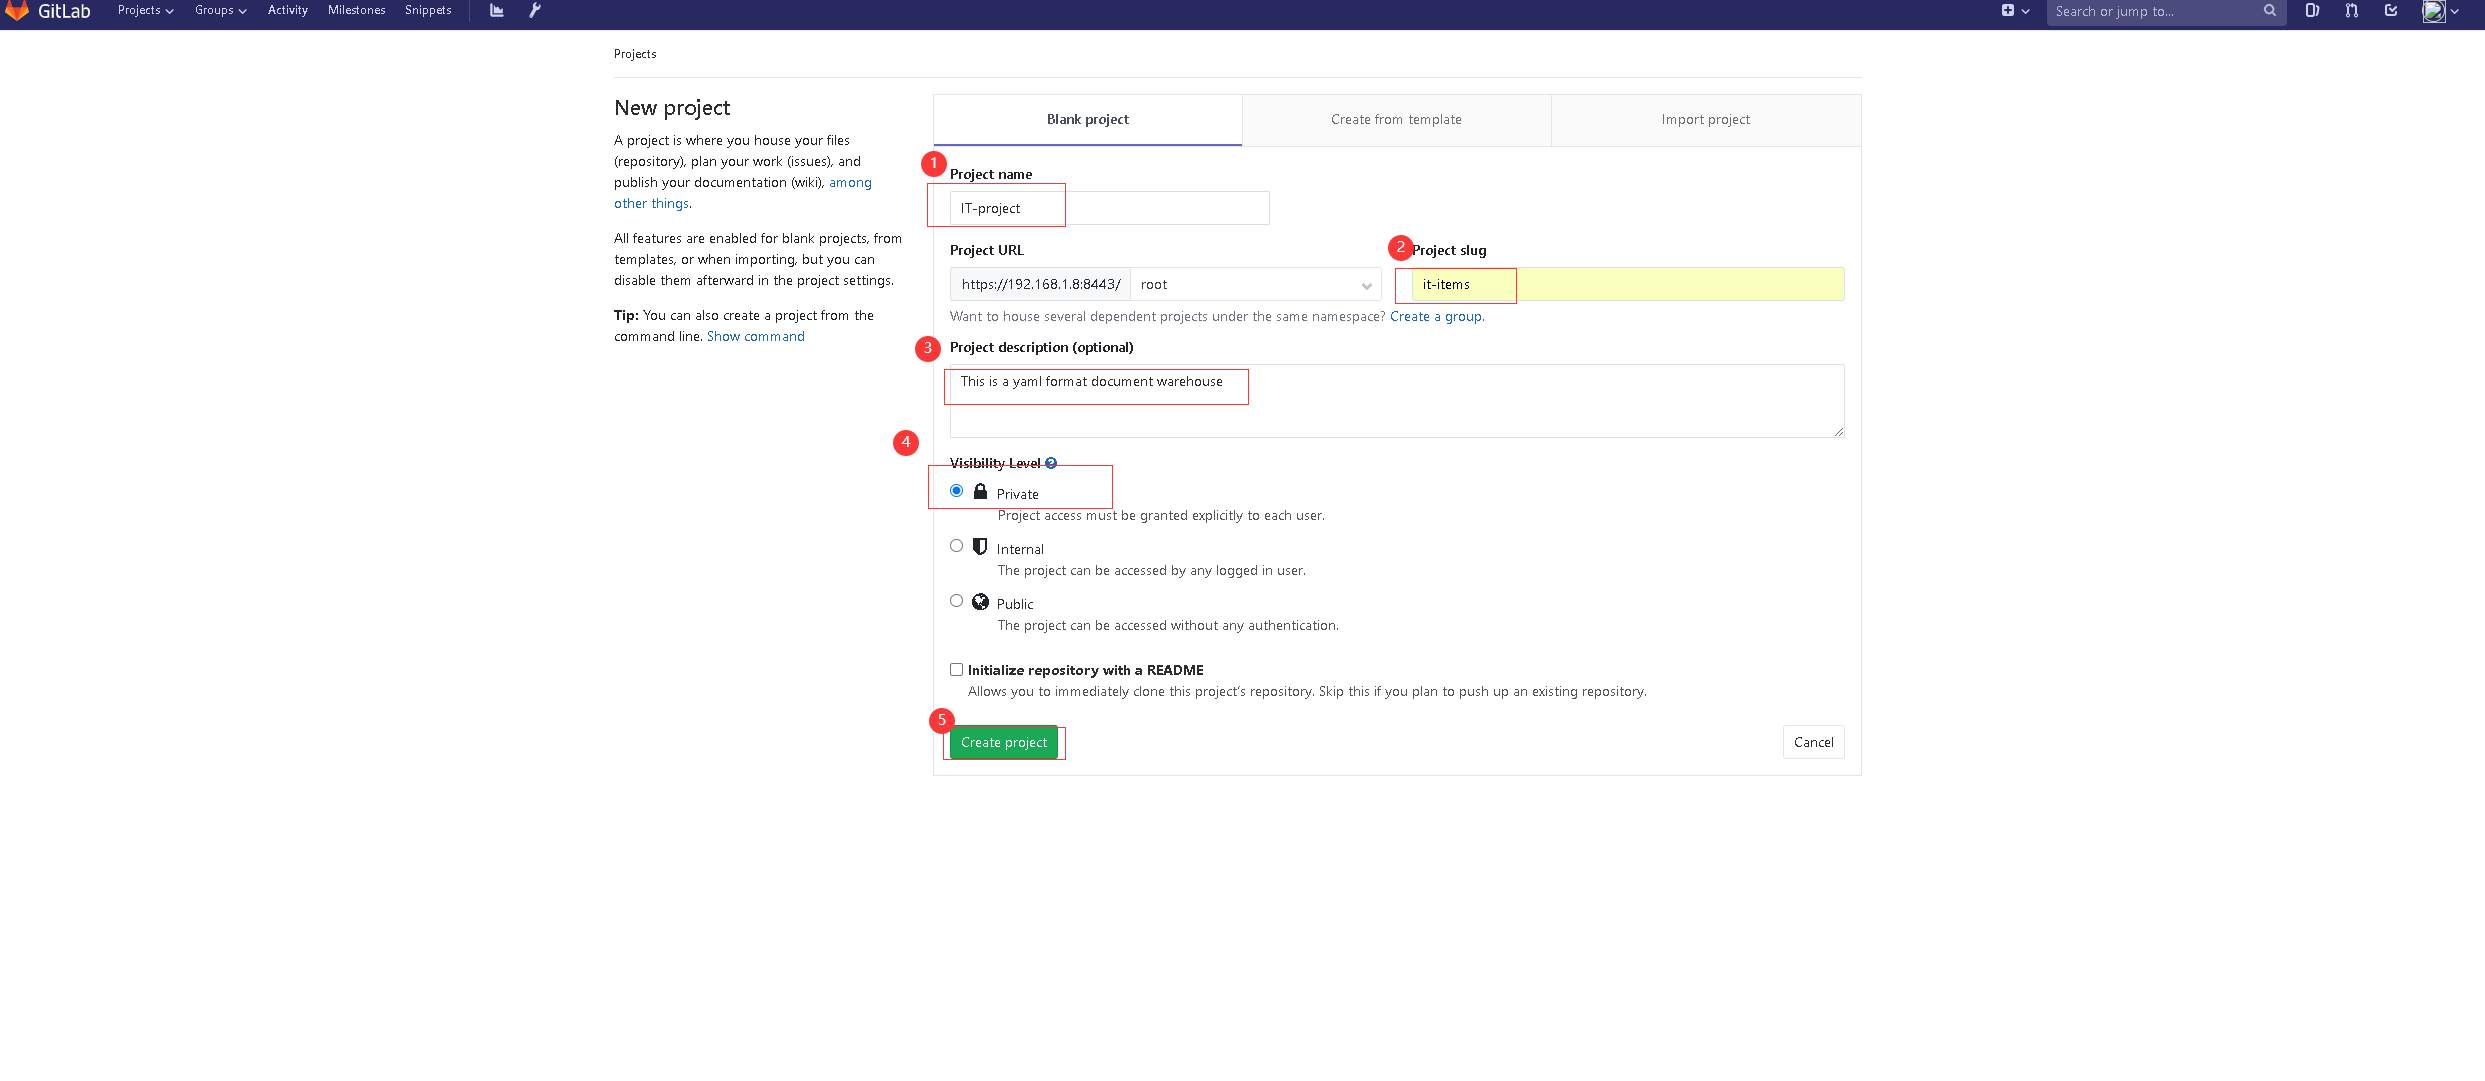
Task: Switch to Create from template tab
Action: click(1396, 120)
